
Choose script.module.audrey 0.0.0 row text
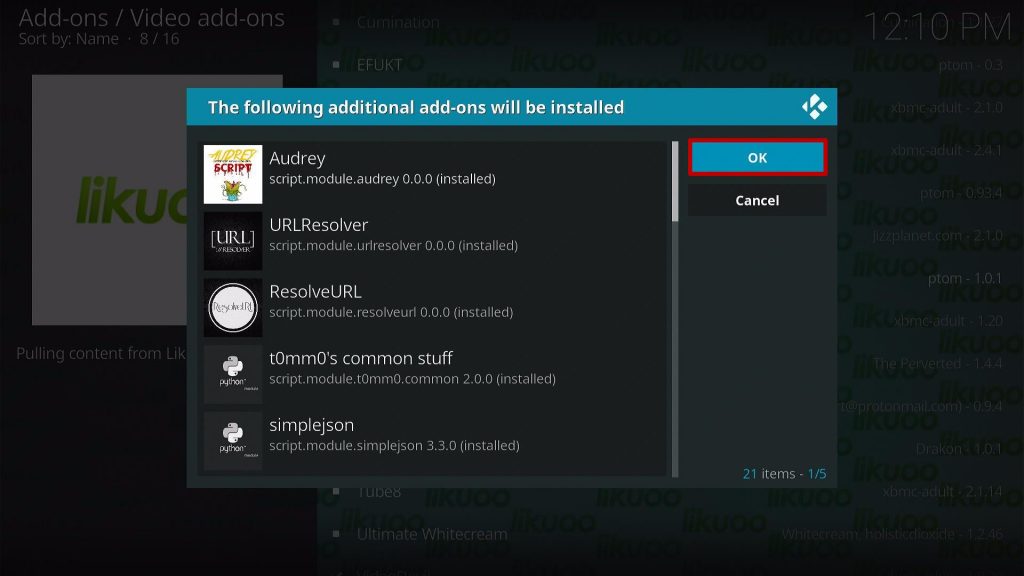pyautogui.click(x=382, y=179)
